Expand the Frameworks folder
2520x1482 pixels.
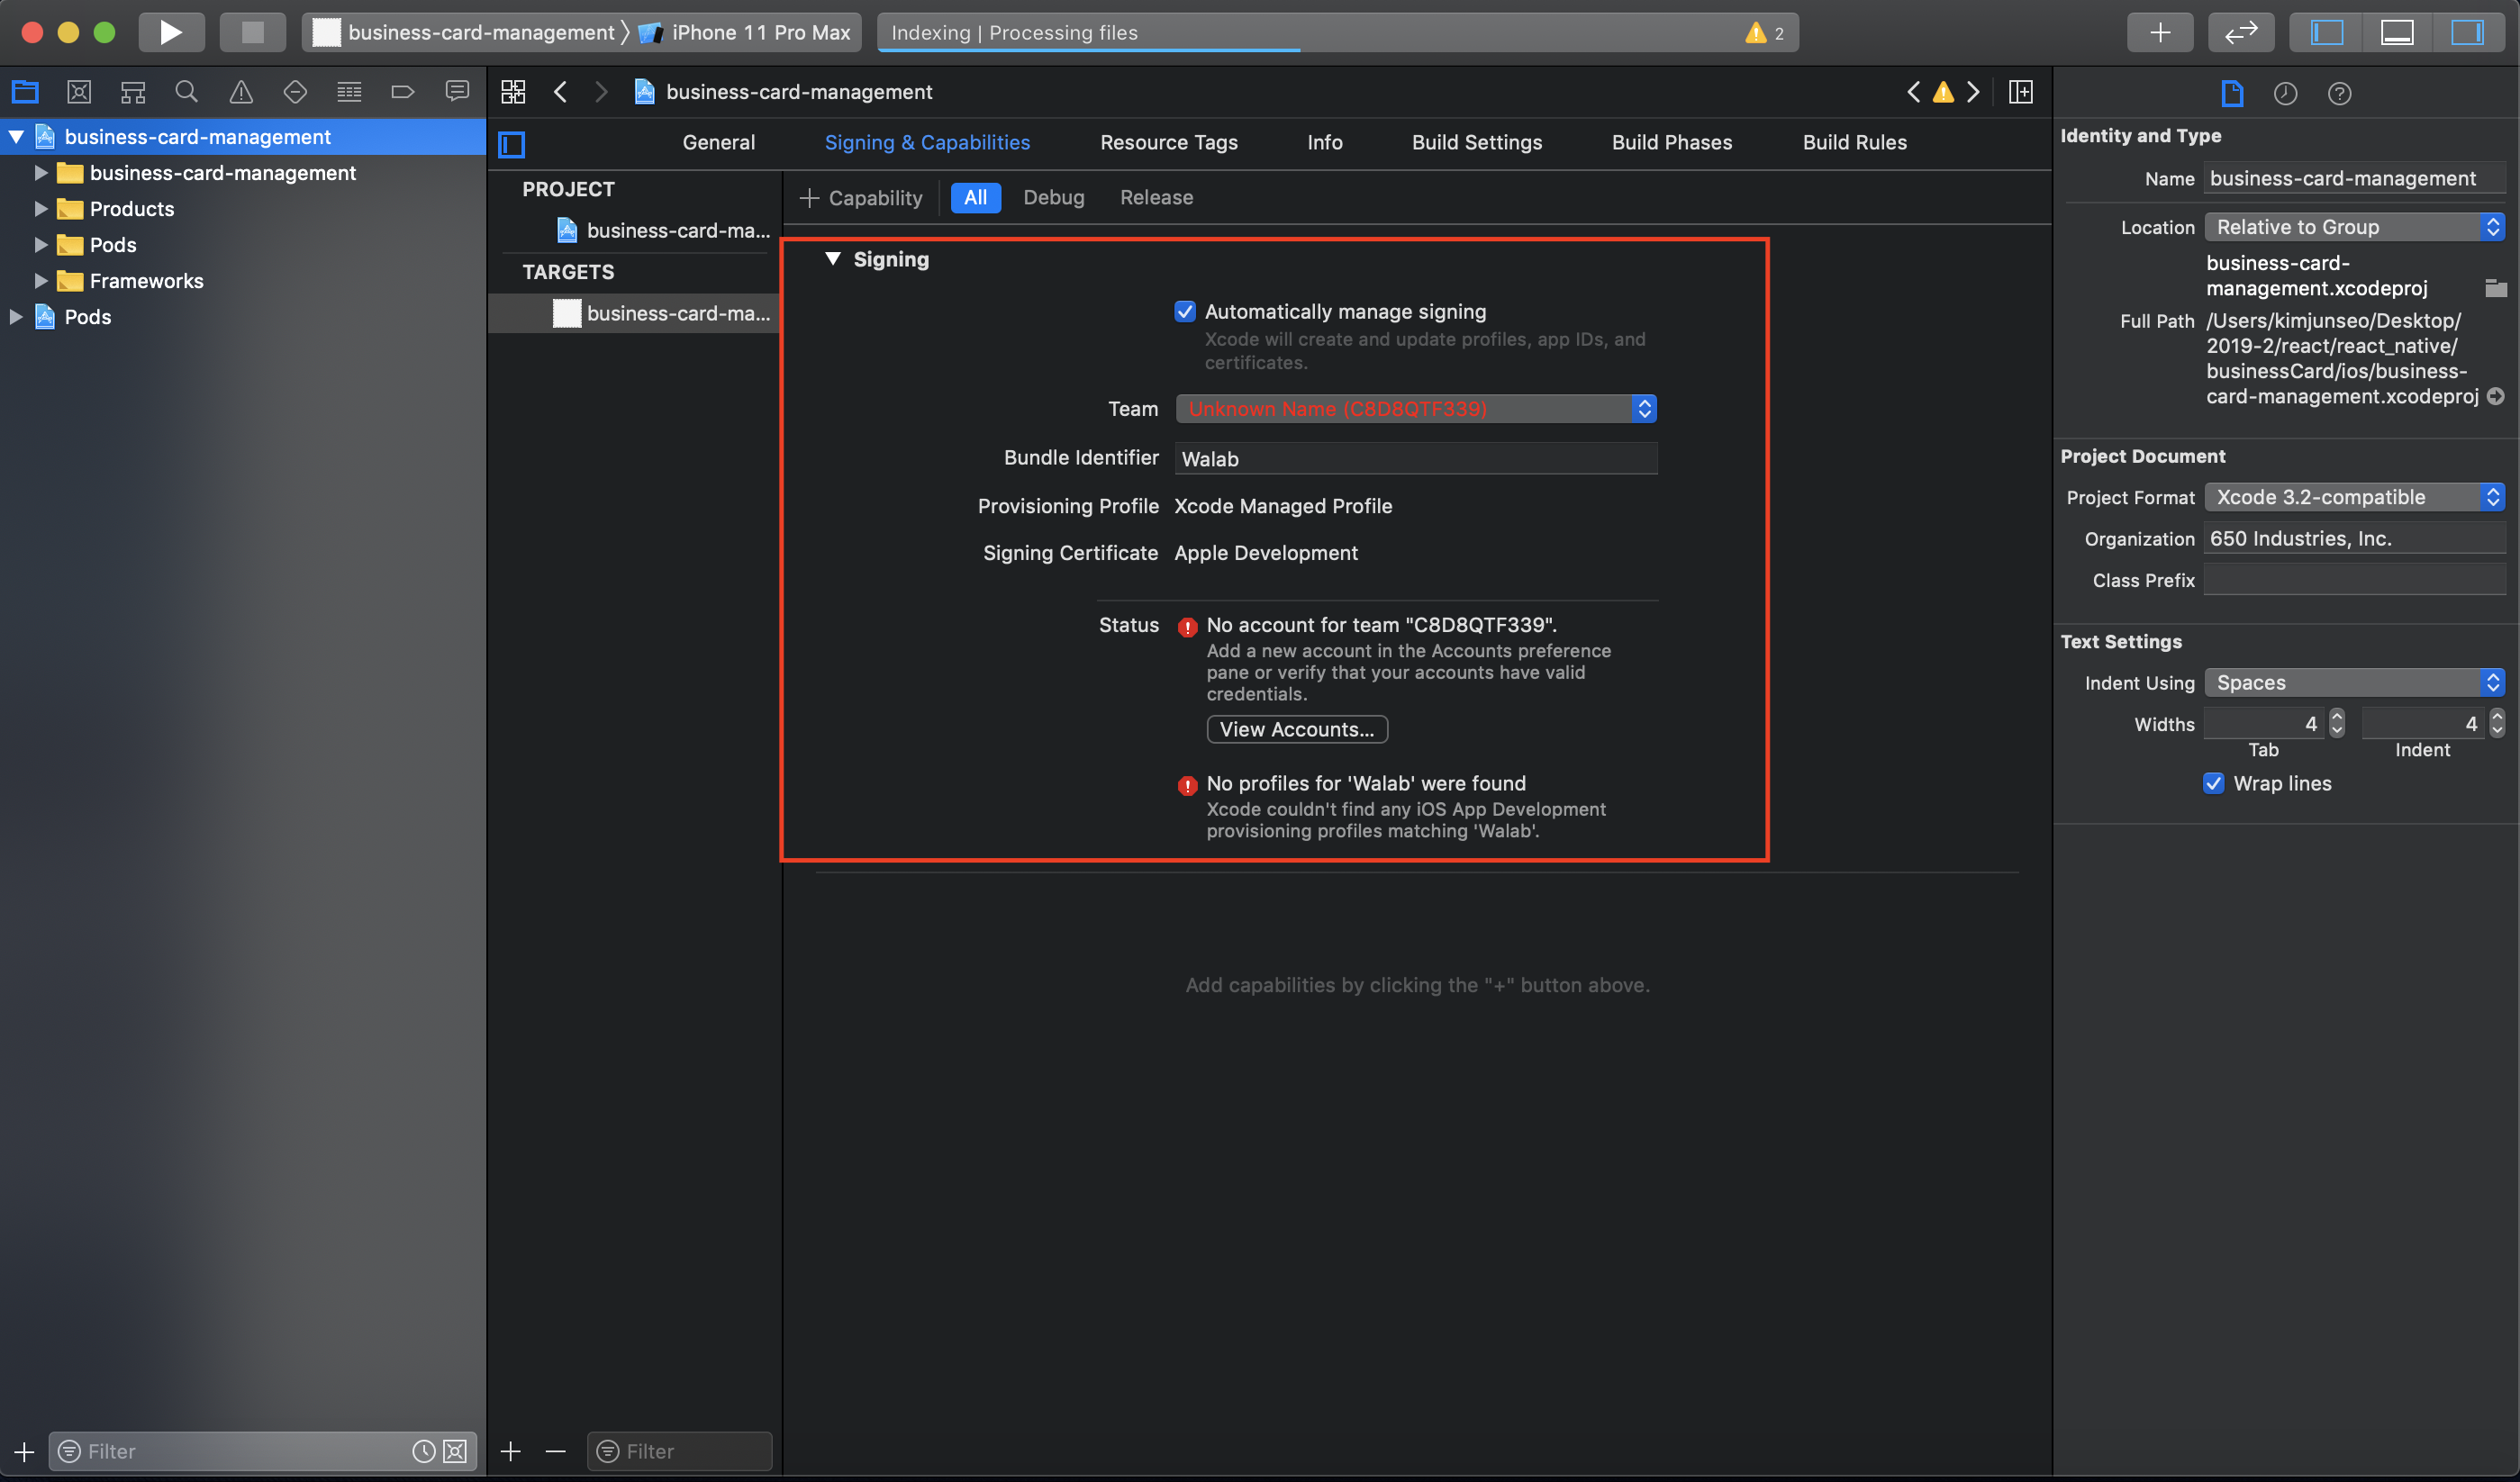[40, 281]
